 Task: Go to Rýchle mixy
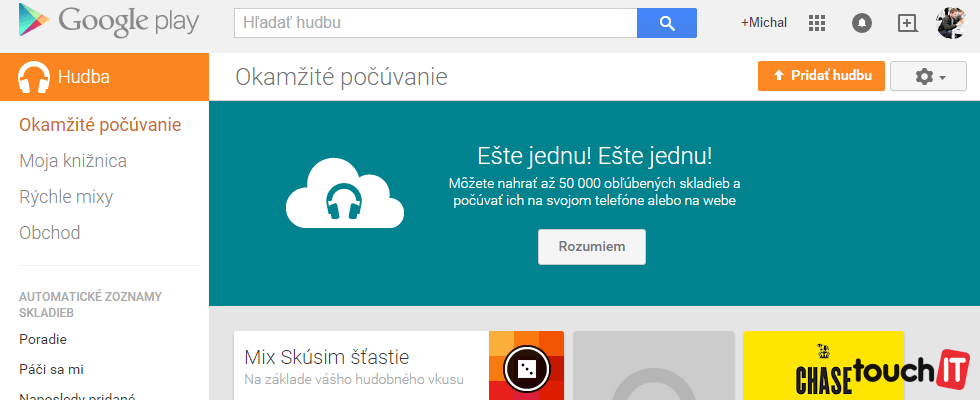click(x=66, y=197)
